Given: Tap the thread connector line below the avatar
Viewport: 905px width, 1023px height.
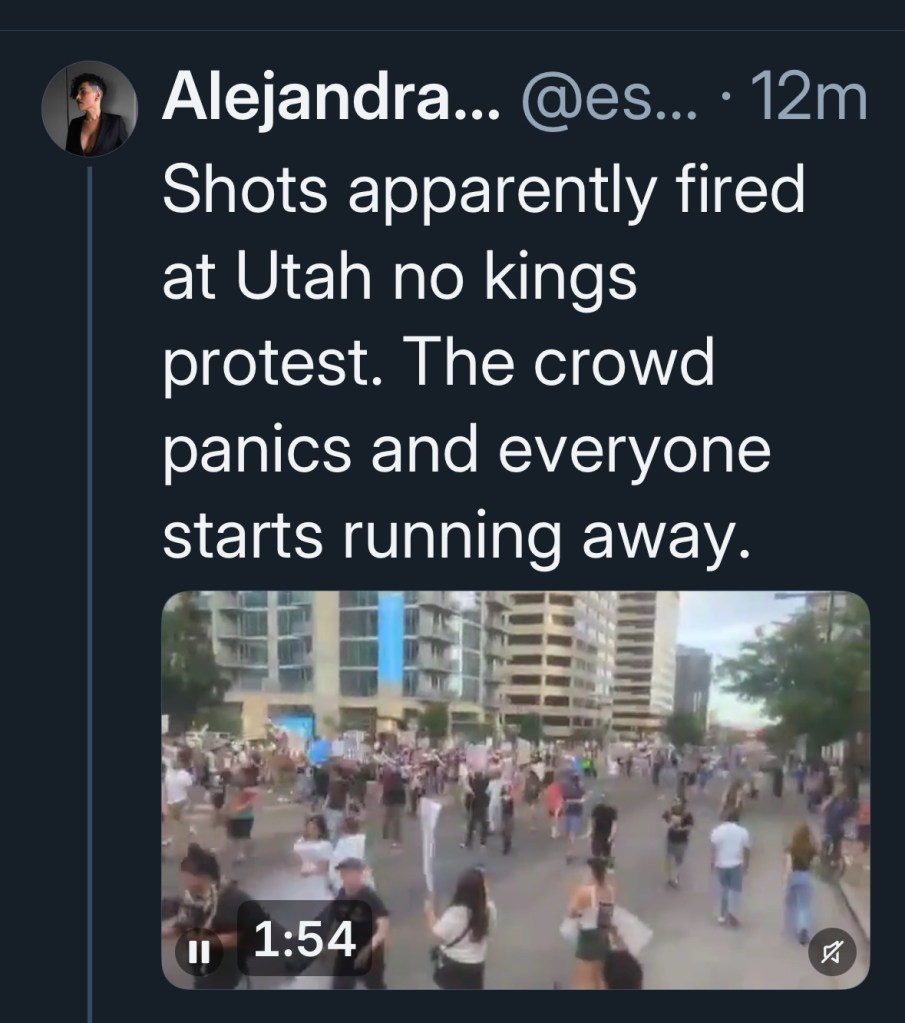Looking at the screenshot, I should click(x=90, y=600).
